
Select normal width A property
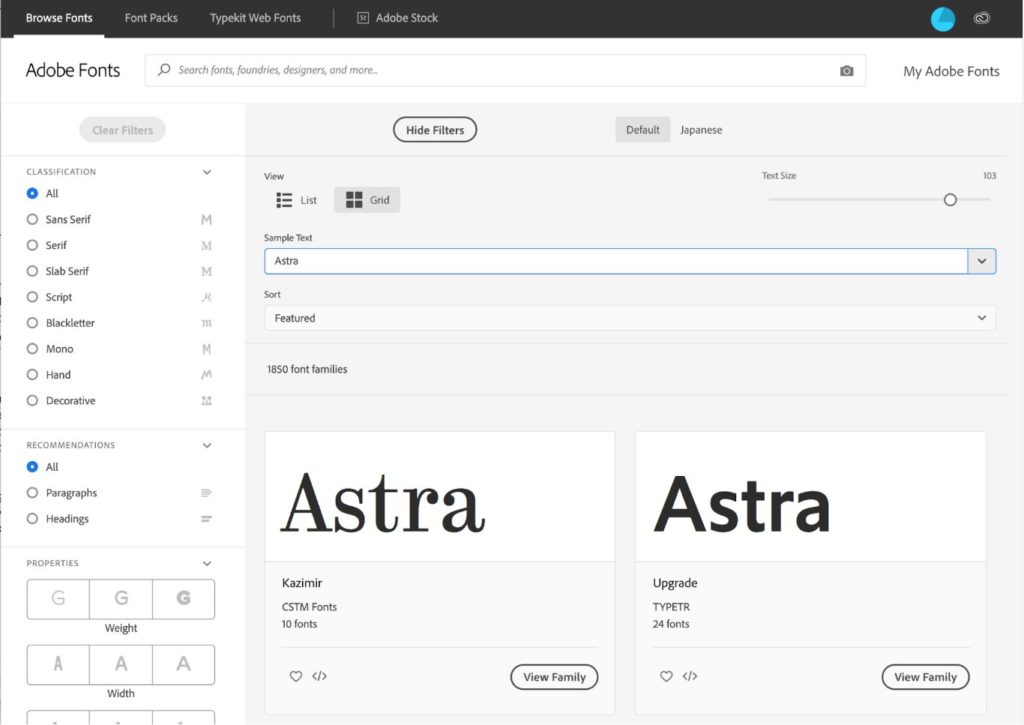point(121,664)
